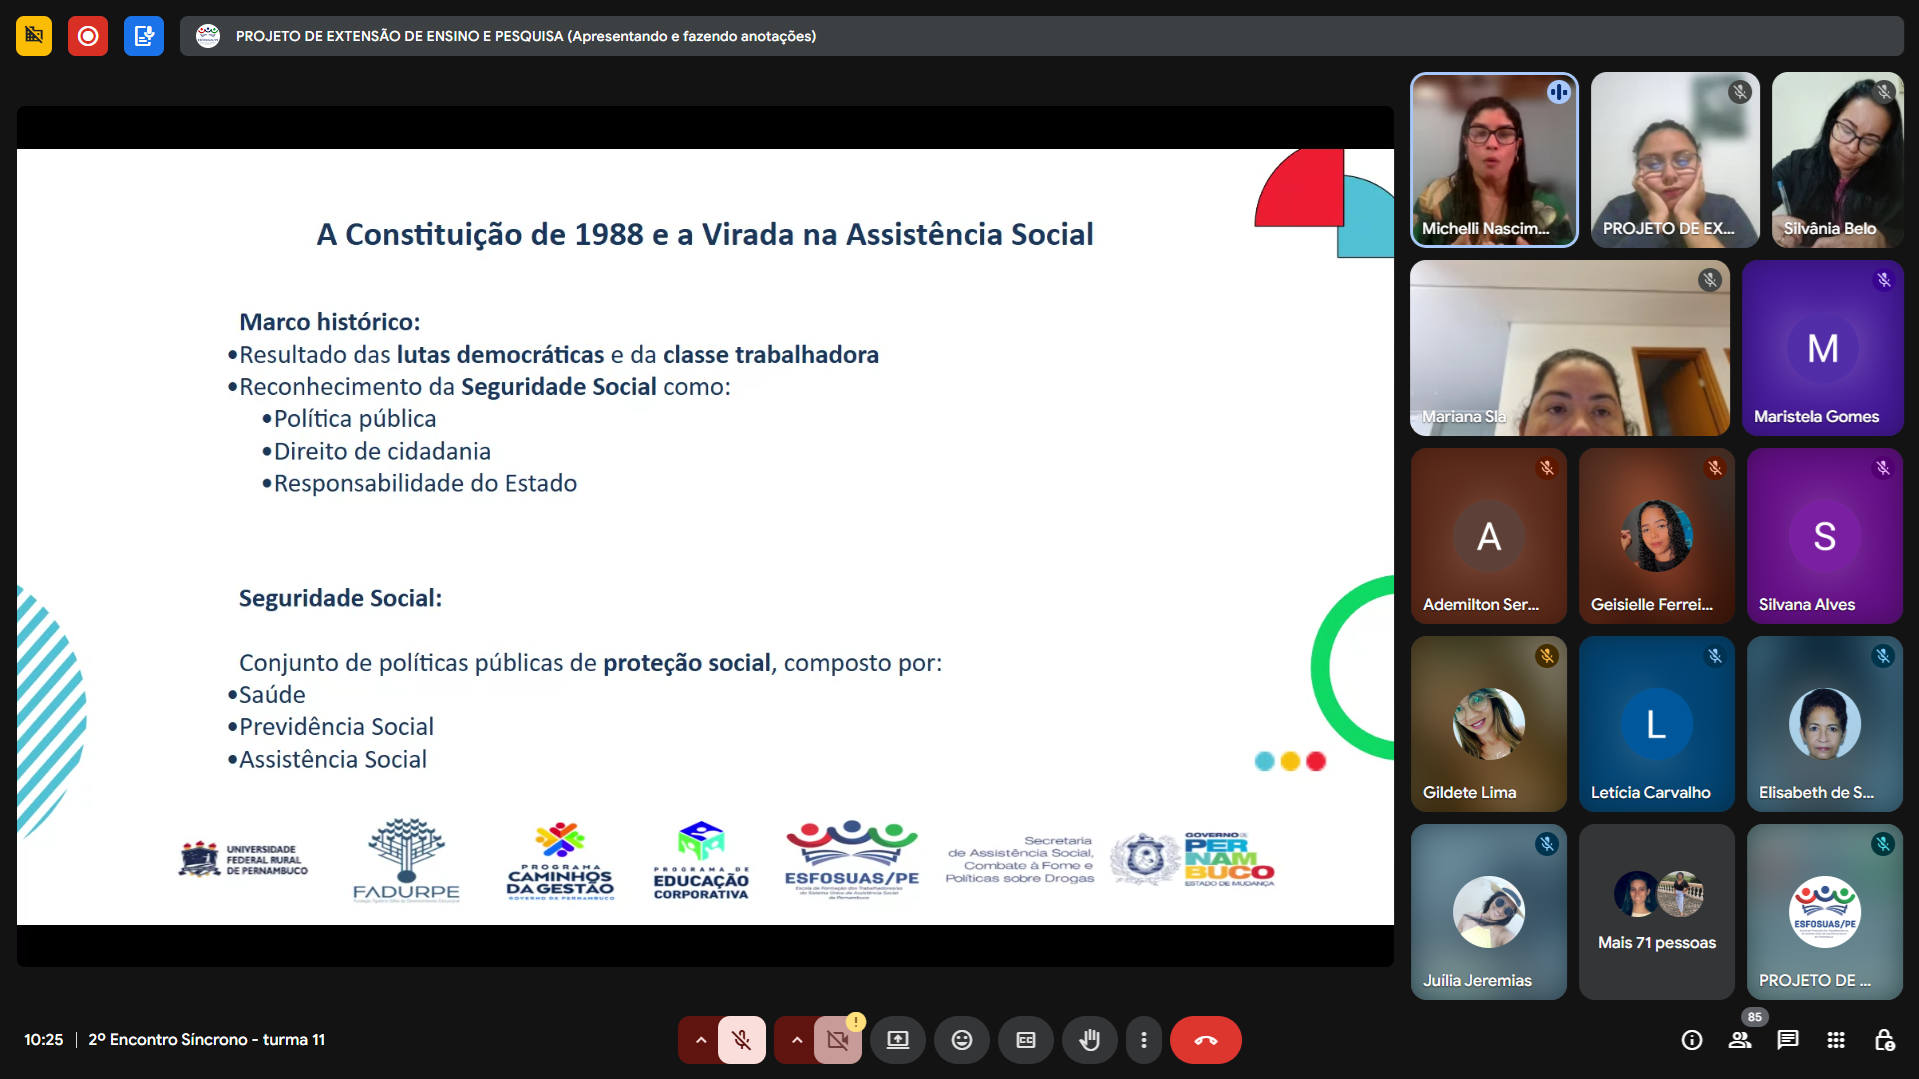Expand video settings arrow beside camera

click(x=796, y=1040)
